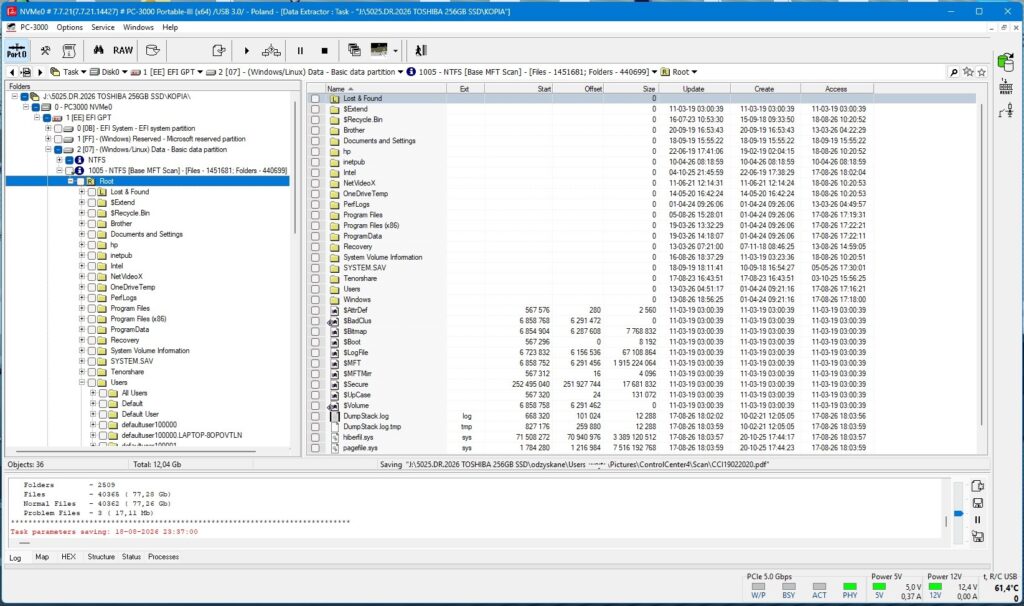Open the Options menu

coord(69,27)
